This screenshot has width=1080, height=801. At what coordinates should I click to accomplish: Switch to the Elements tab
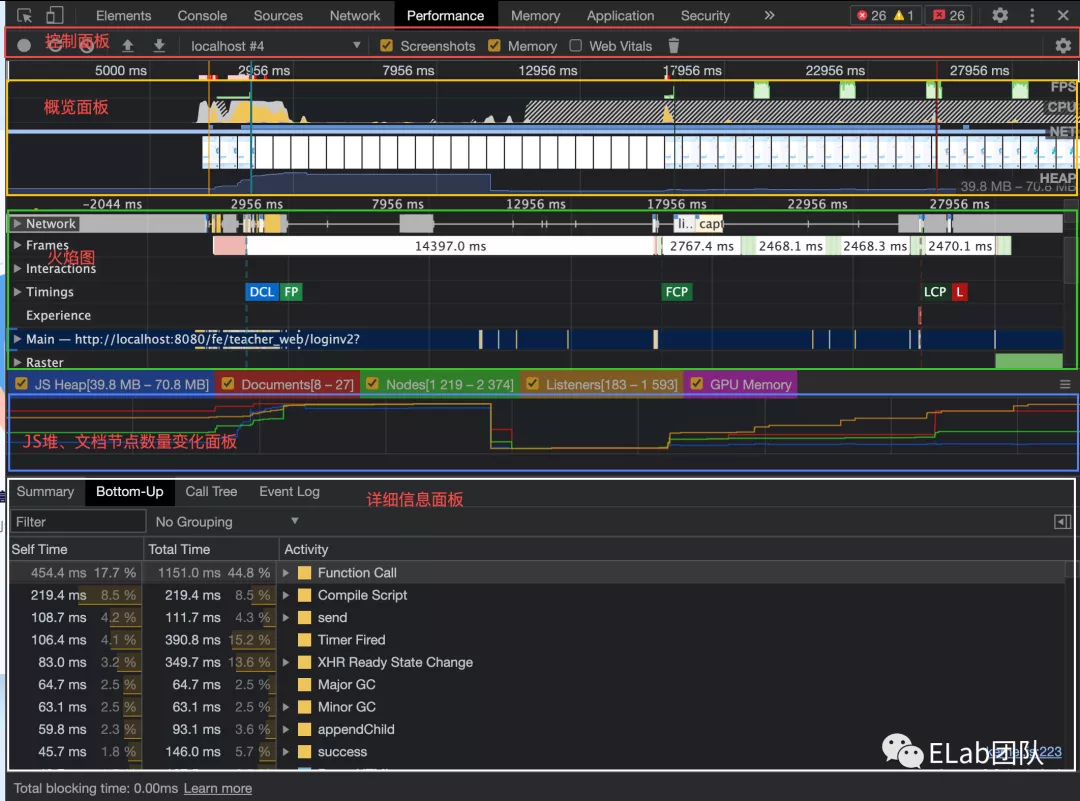(123, 15)
